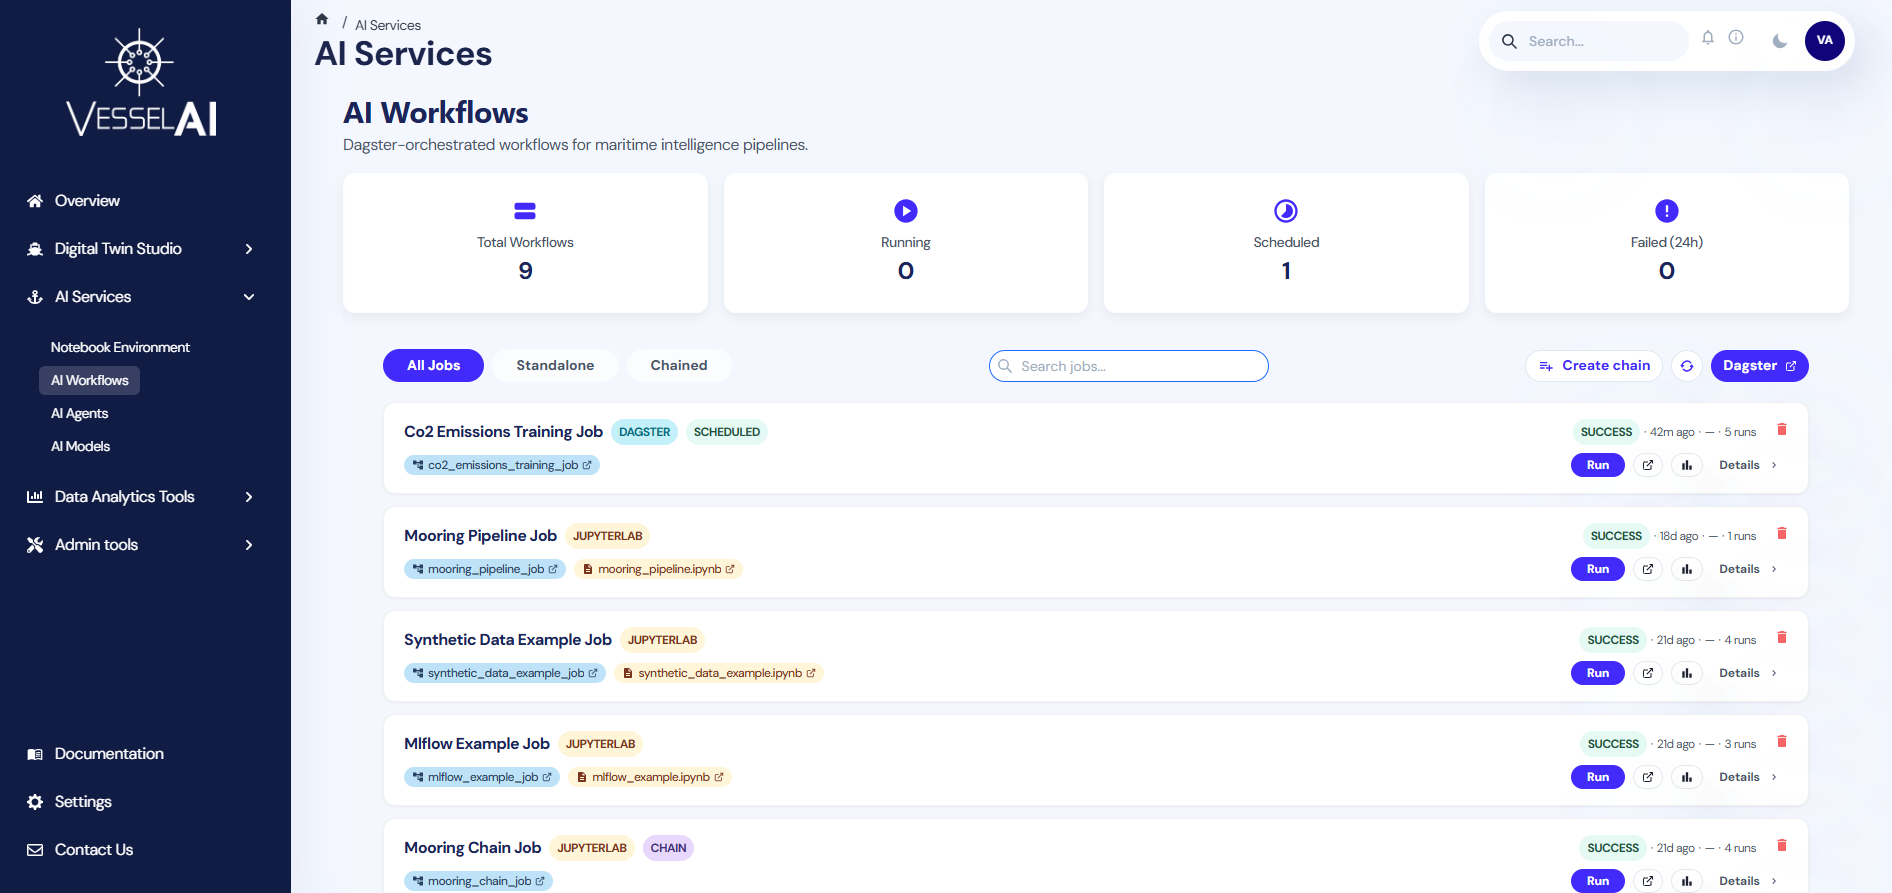Open mooring_pipeline.ipynb notebook link
The image size is (1892, 893).
658,569
